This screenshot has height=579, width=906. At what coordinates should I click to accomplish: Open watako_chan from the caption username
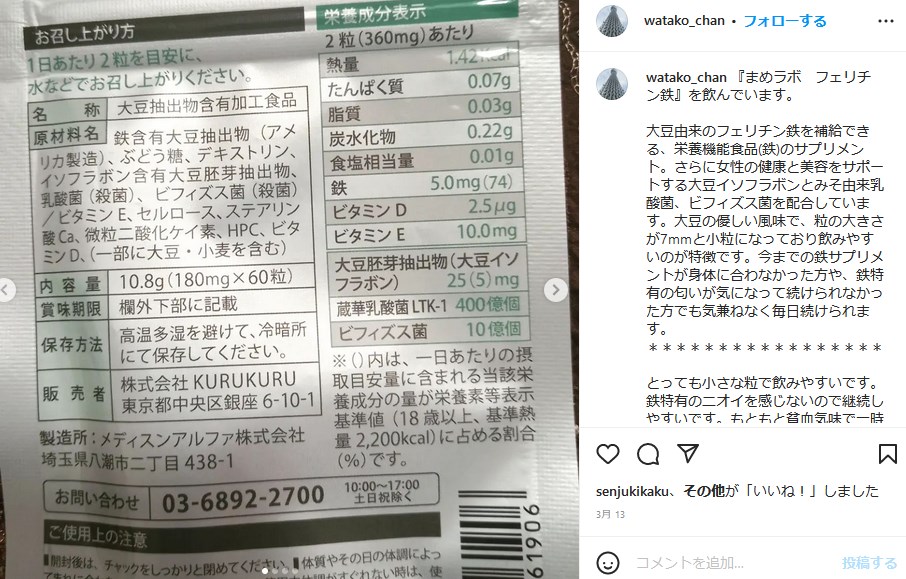pos(686,77)
